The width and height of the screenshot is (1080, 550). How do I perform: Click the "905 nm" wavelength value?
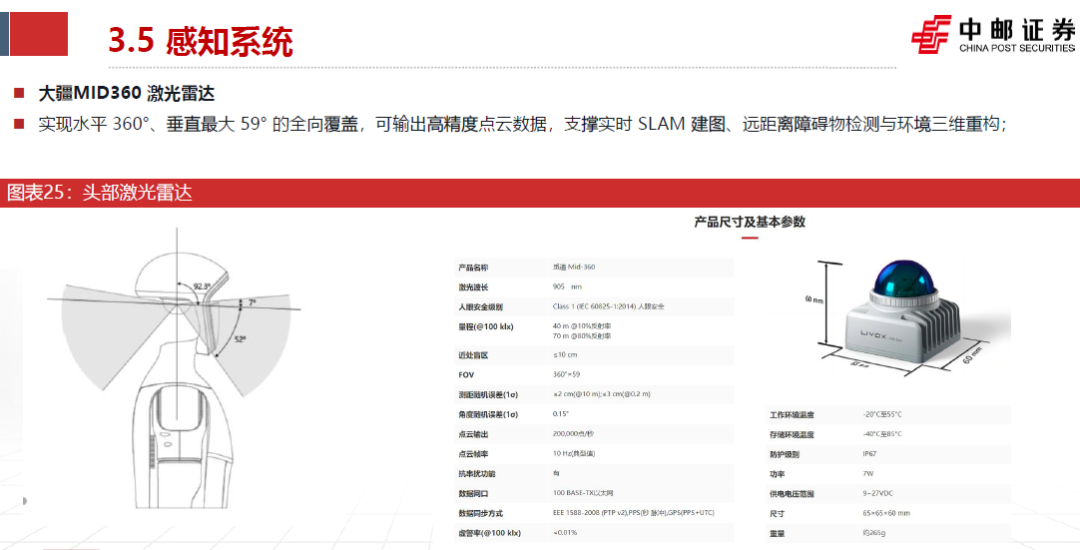coord(567,287)
